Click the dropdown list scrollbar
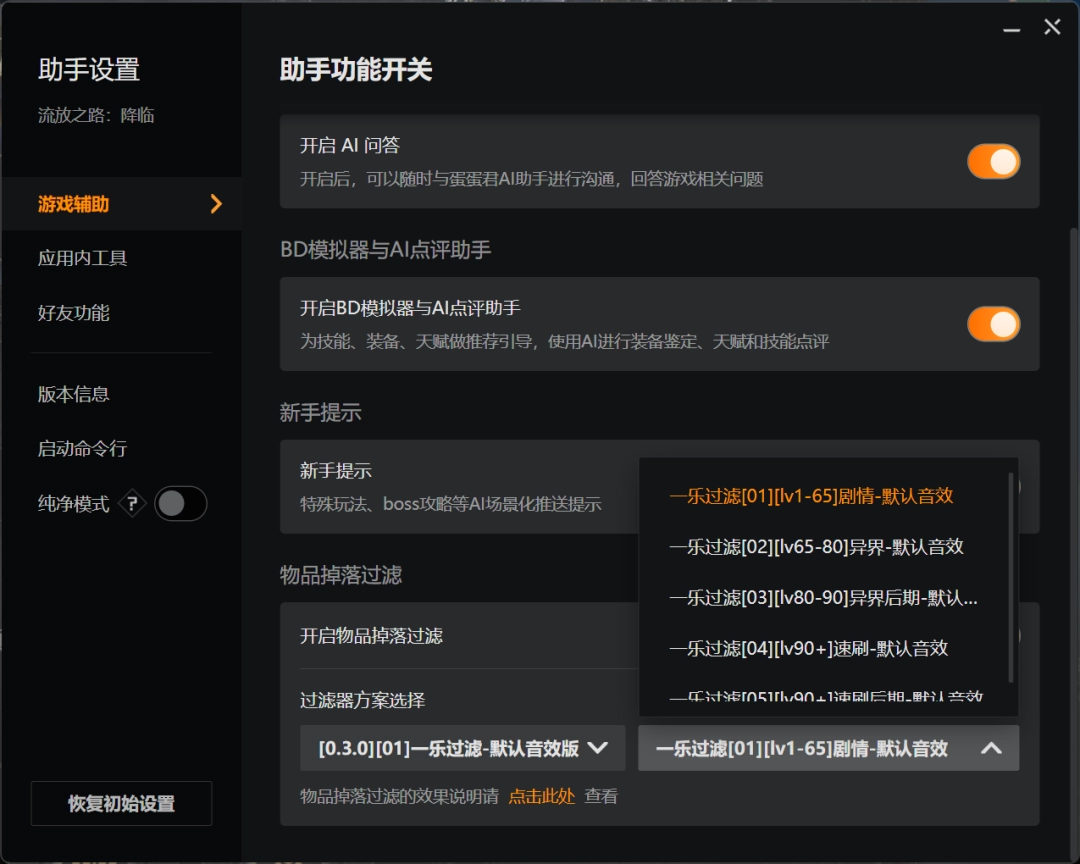The image size is (1080, 864). [x=1011, y=580]
